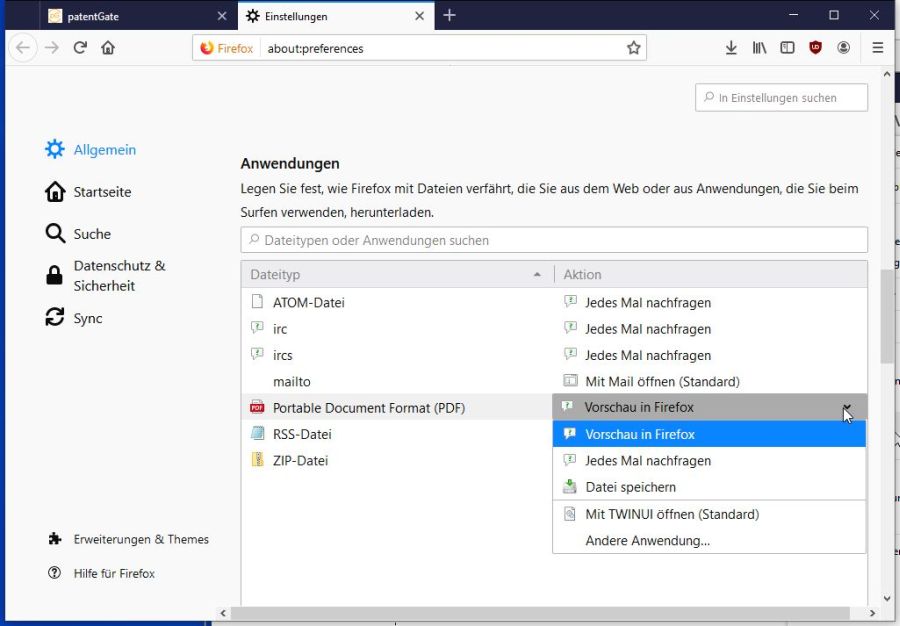Toggle the sidebar view icon
Screen dimensions: 900x626
coord(787,48)
